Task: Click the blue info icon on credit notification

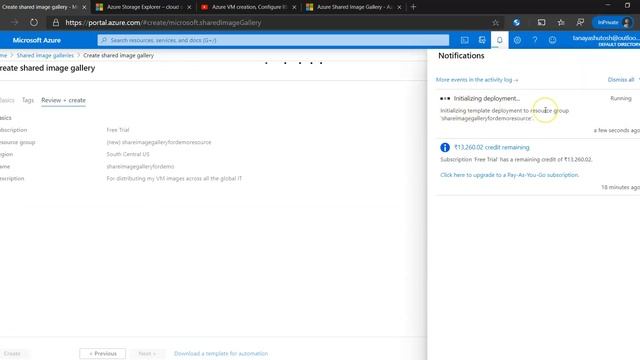Action: click(445, 147)
